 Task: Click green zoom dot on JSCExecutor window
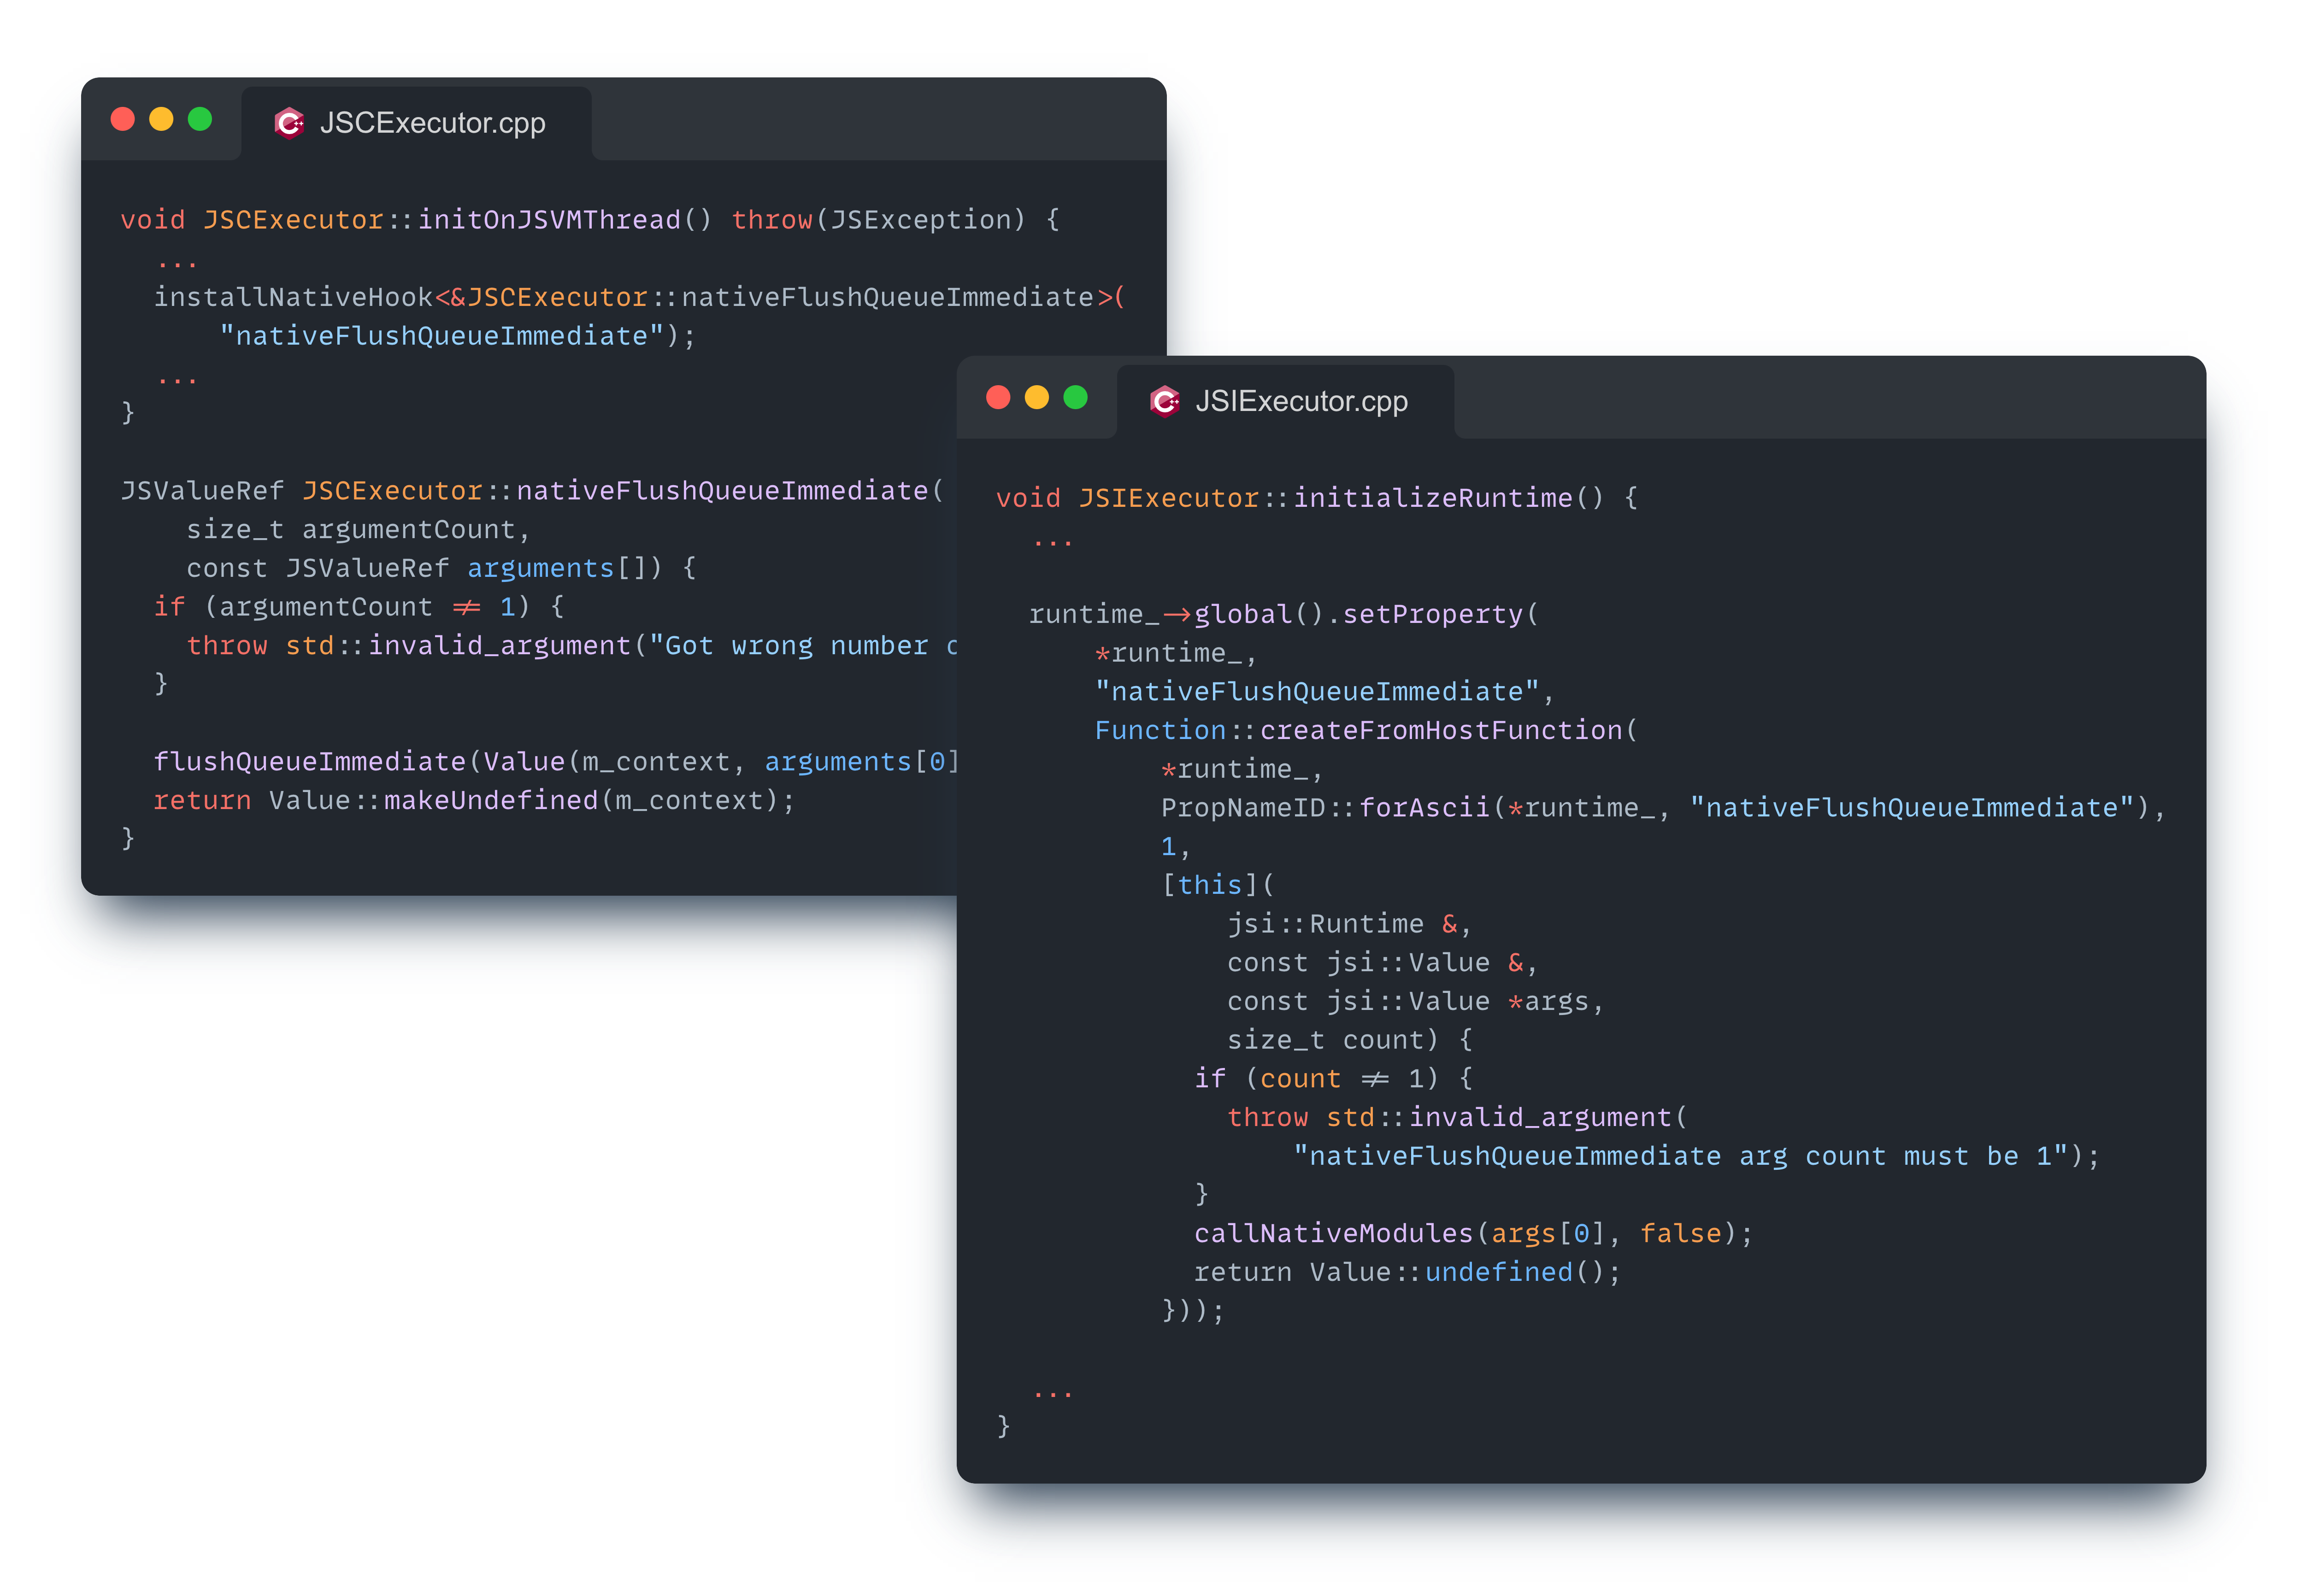200,119
